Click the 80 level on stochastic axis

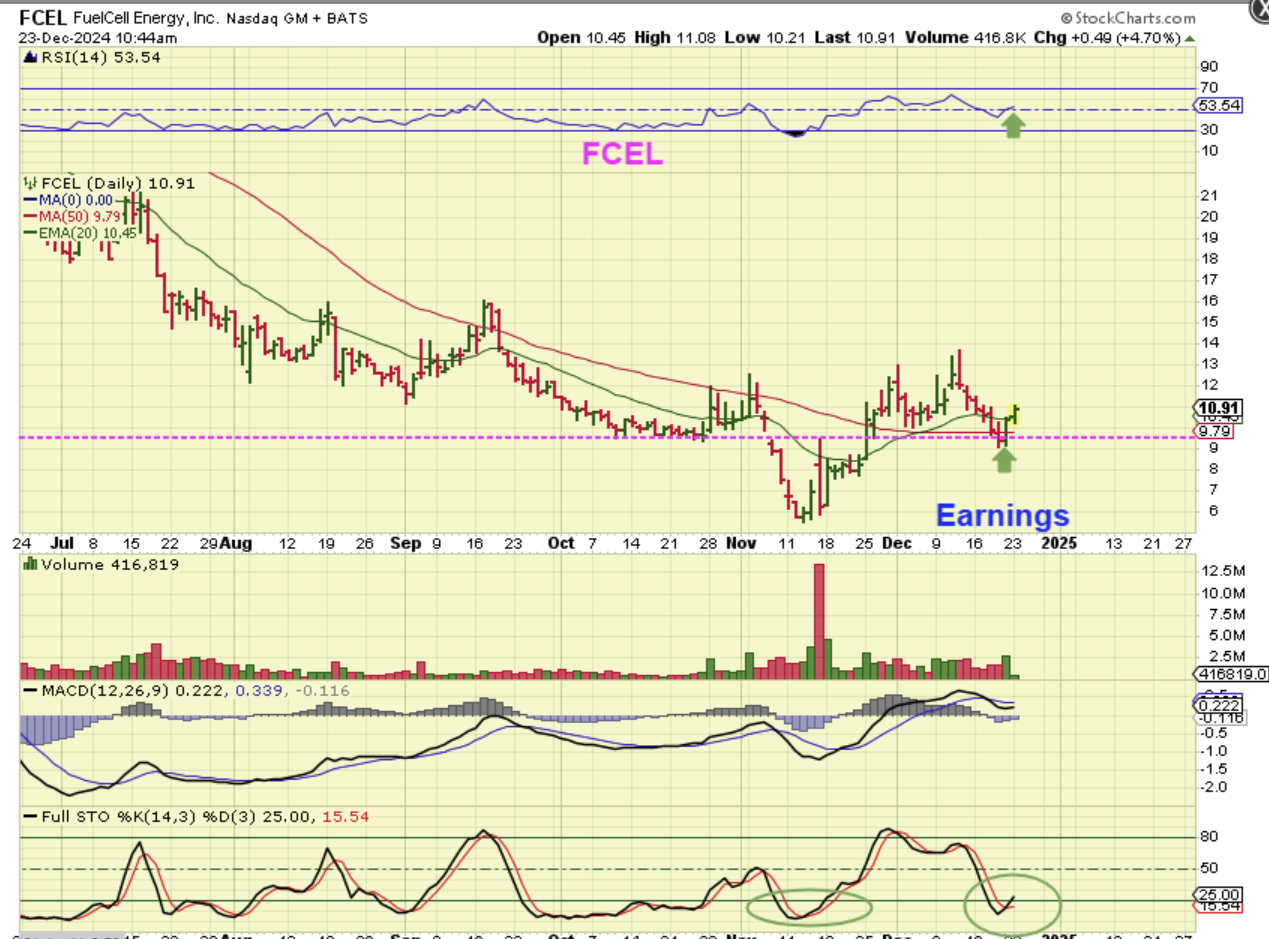pos(1208,837)
